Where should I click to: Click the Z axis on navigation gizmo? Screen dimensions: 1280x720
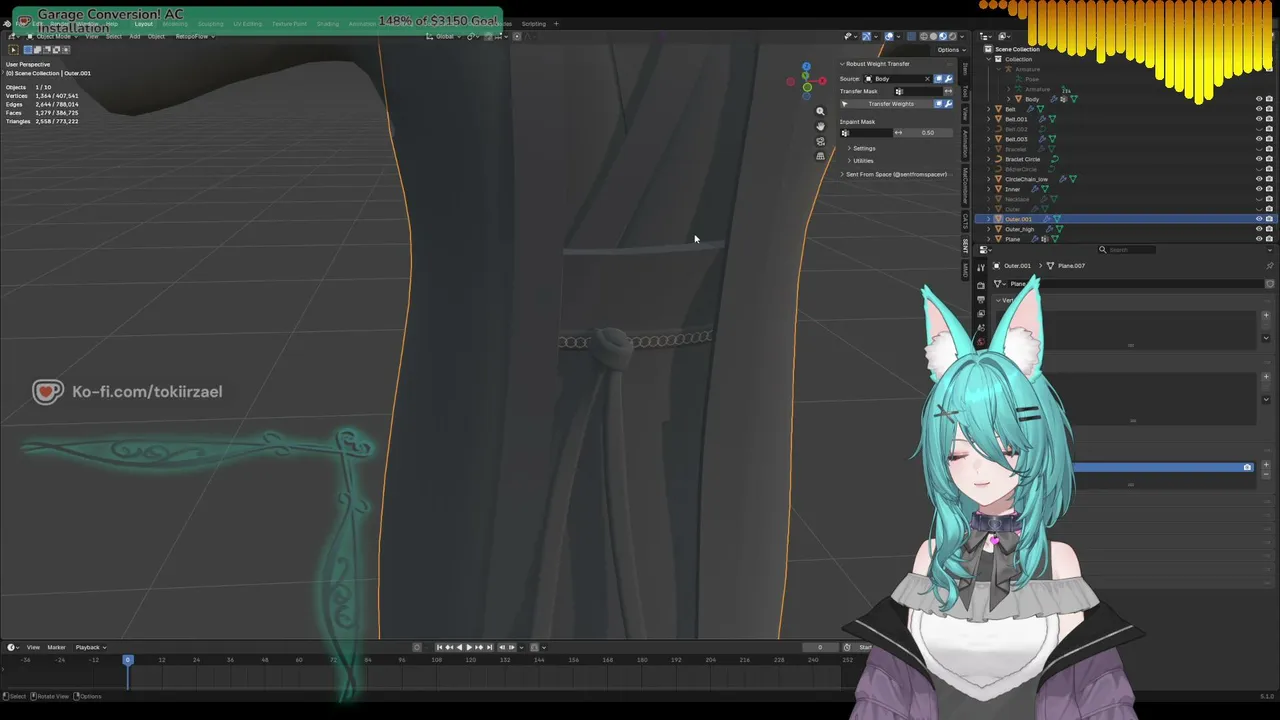[x=806, y=67]
